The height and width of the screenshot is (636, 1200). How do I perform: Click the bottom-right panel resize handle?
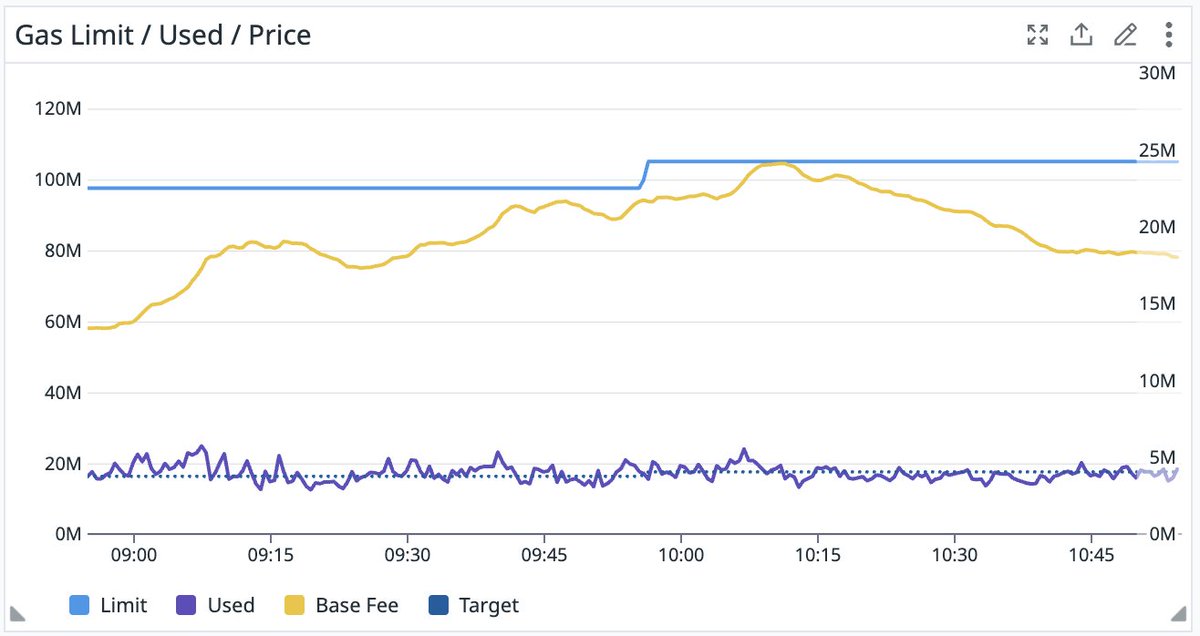[1176, 612]
